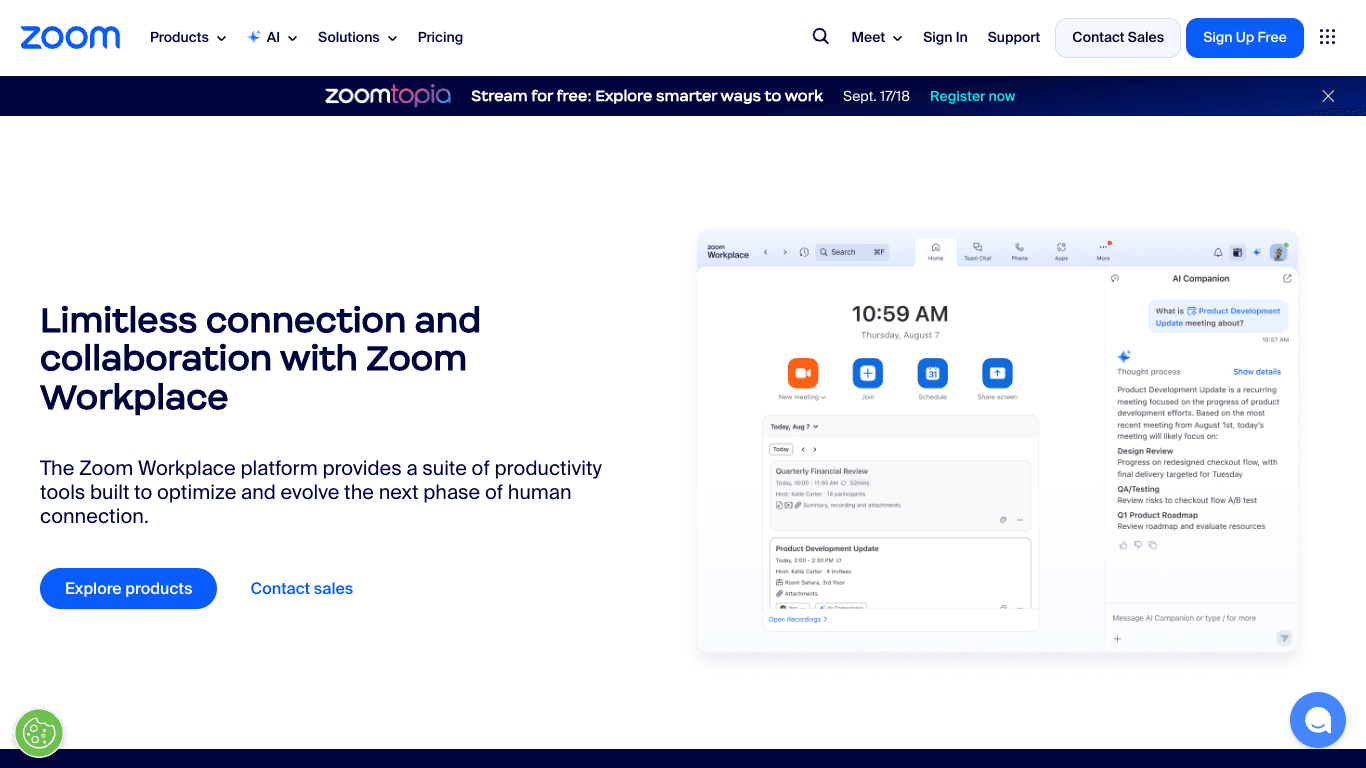Click the Join meeting plus icon
The width and height of the screenshot is (1366, 768).
867,373
